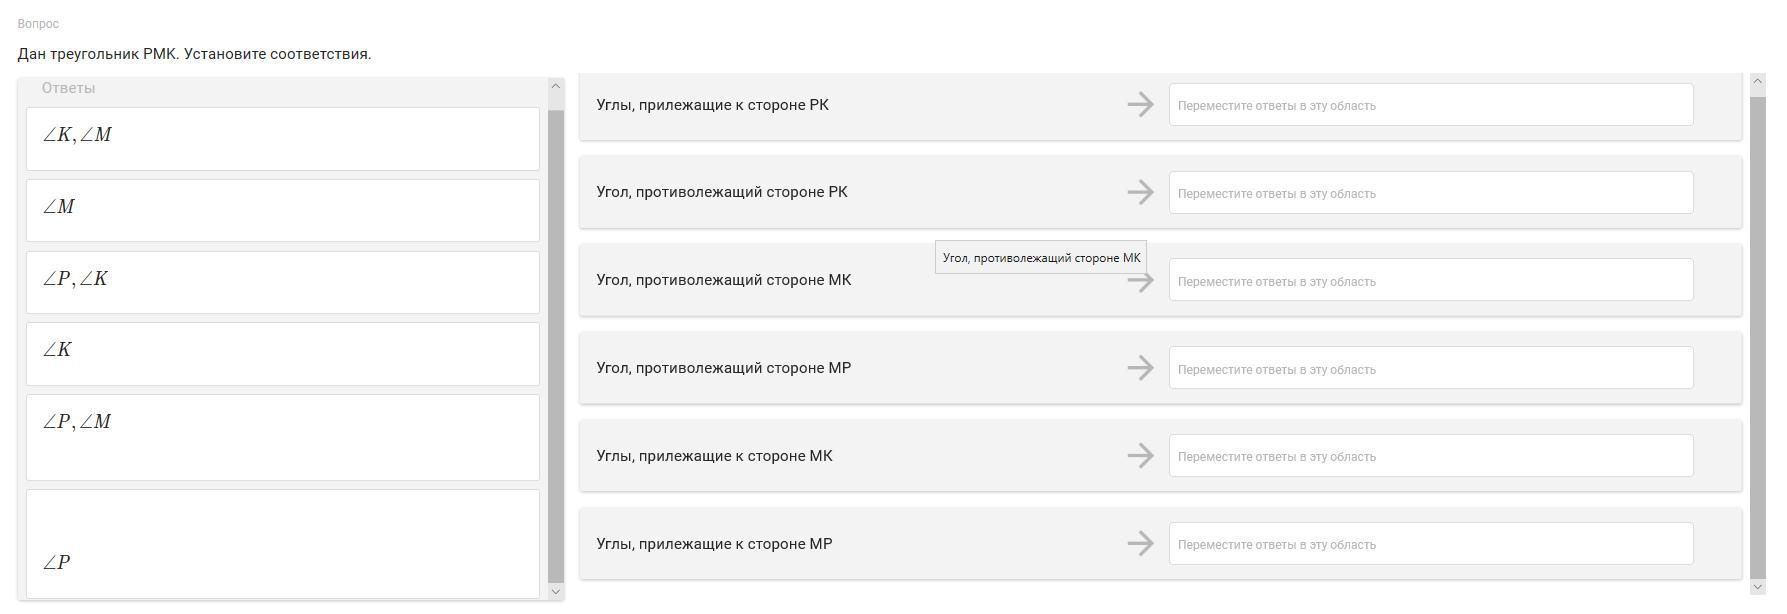This screenshot has height=614, width=1787.
Task: Click drop area for 'Угол, противолежащий стороне МК'
Action: click(x=1430, y=280)
